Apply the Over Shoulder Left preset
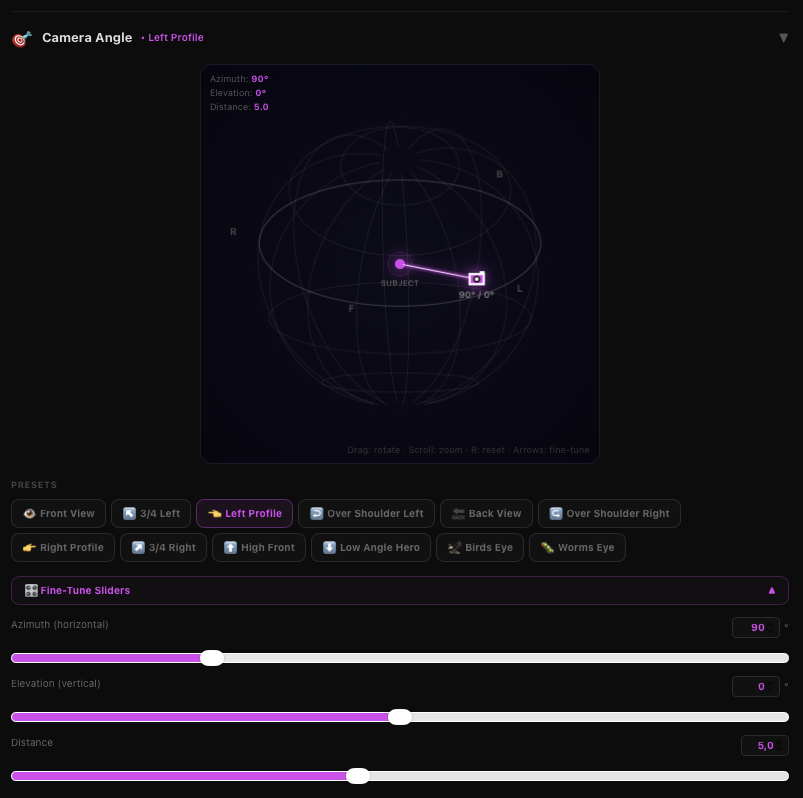Image resolution: width=803 pixels, height=798 pixels. (366, 514)
